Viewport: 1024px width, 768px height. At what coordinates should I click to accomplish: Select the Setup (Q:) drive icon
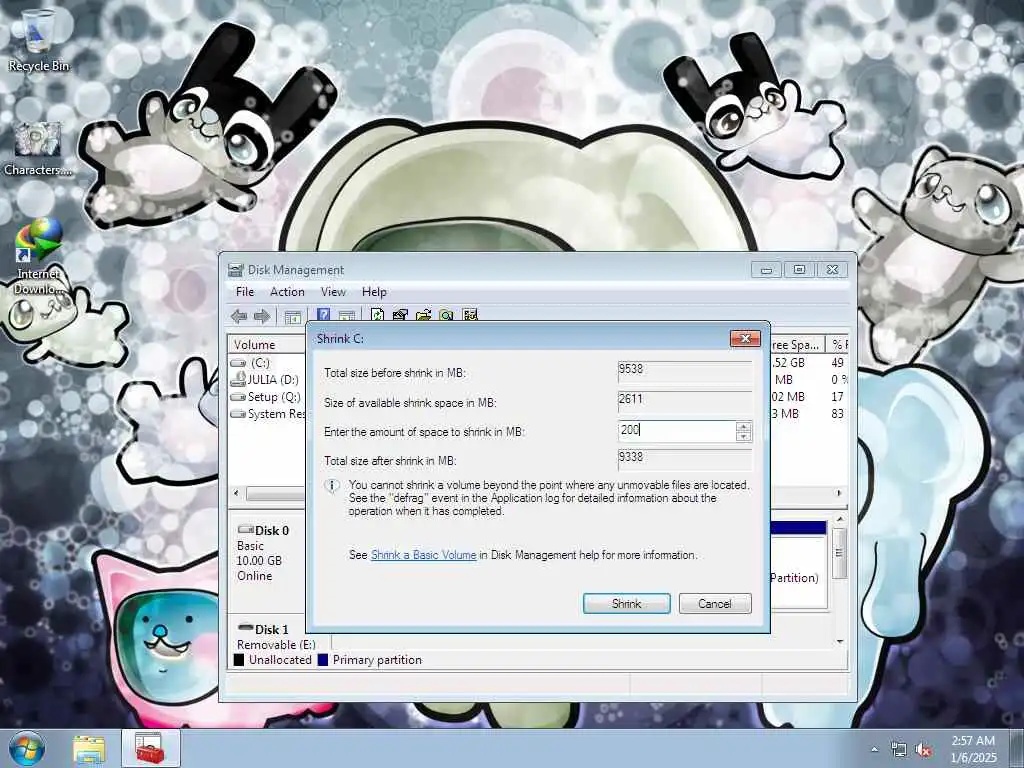[238, 397]
